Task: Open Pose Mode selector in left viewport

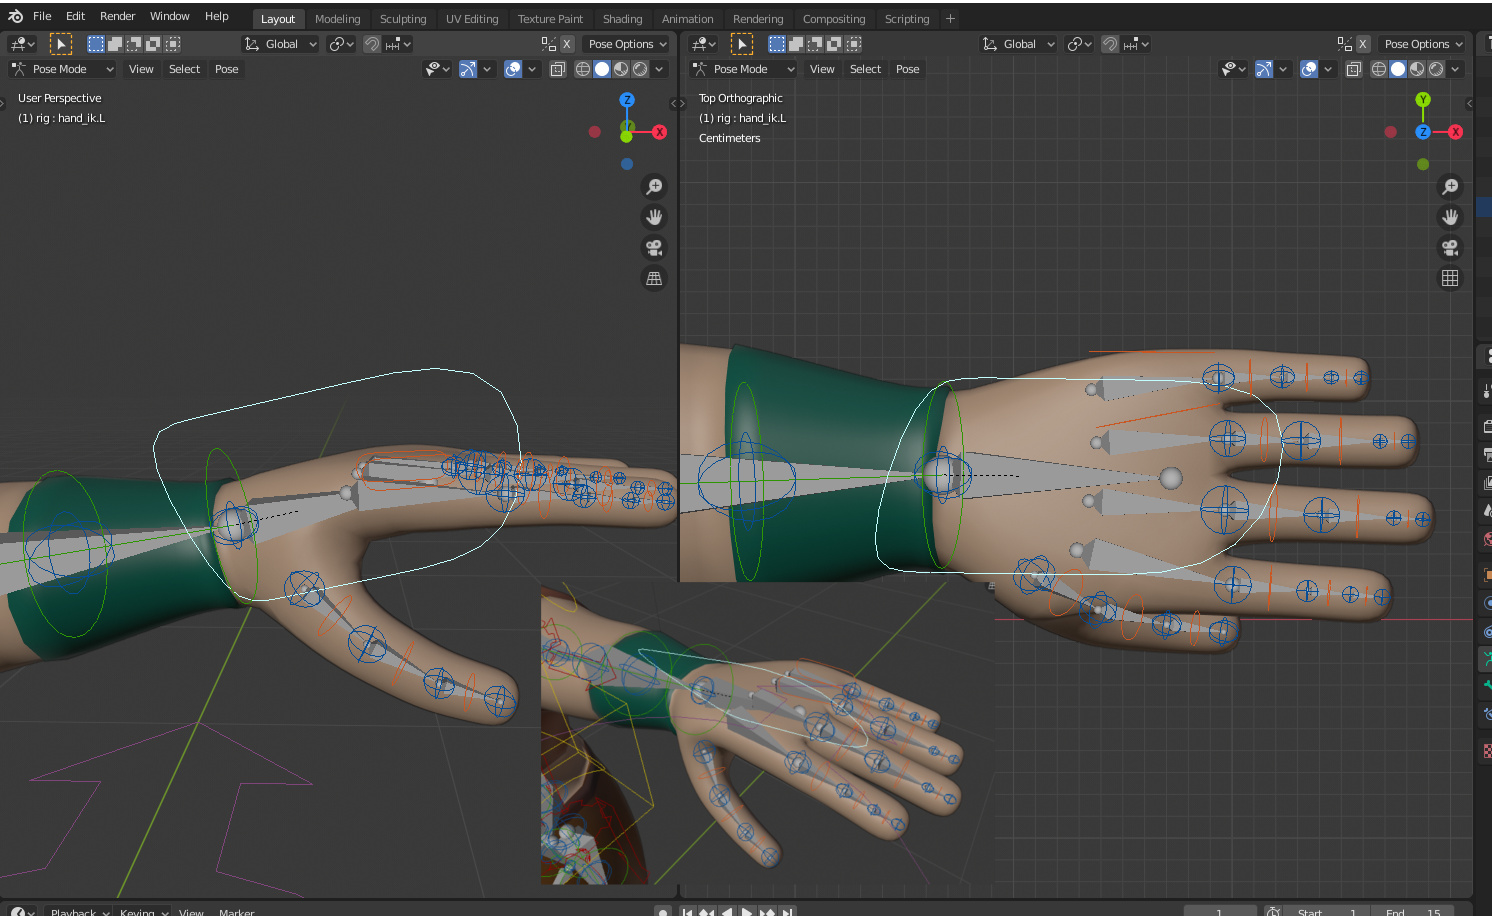Action: 62,69
